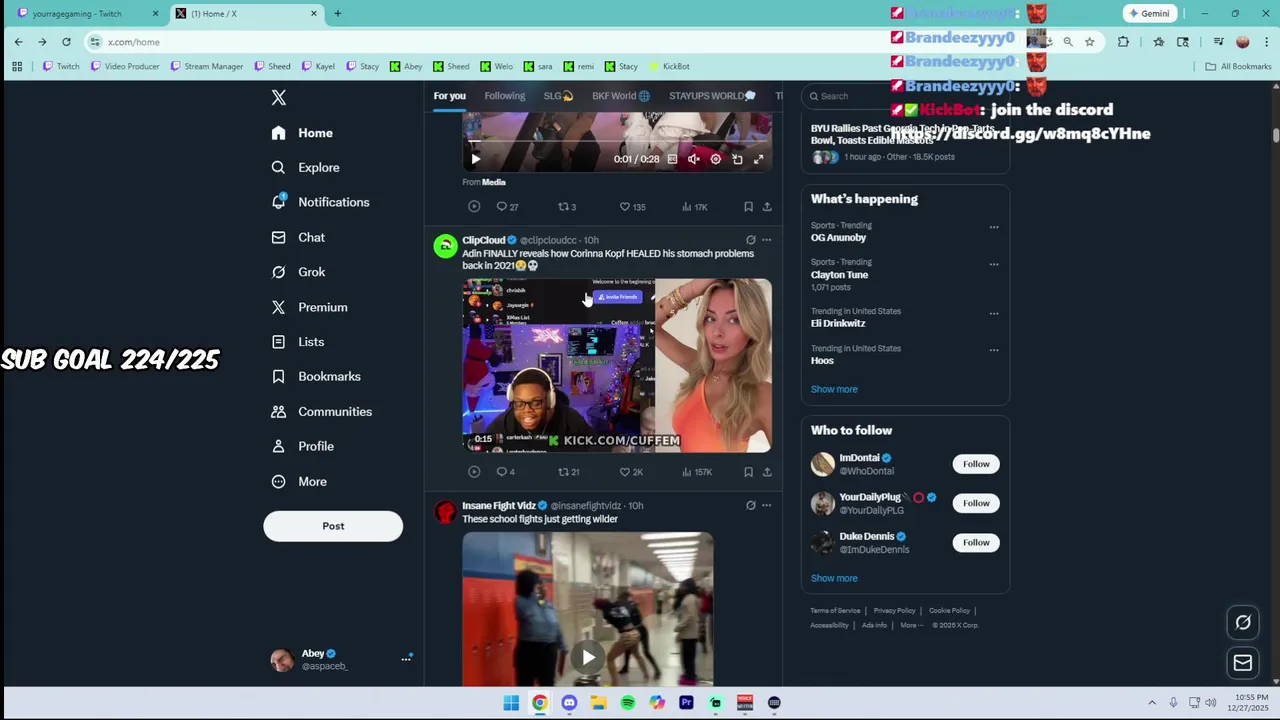Viewport: 1280px width, 720px height.
Task: Click the Grok icon on ClipCloud post
Action: coord(750,240)
